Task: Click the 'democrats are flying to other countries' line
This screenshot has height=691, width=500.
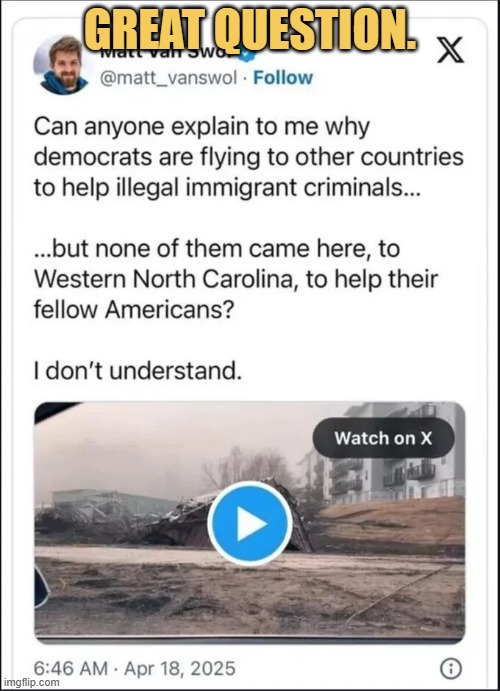Action: (249, 158)
